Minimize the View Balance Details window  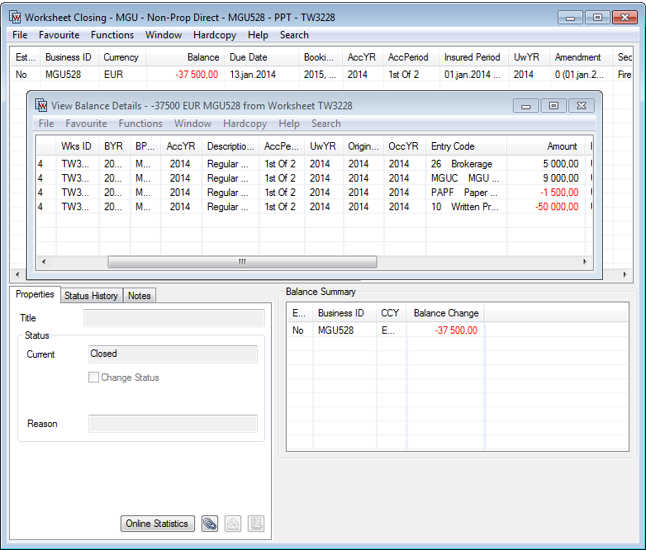tap(525, 105)
